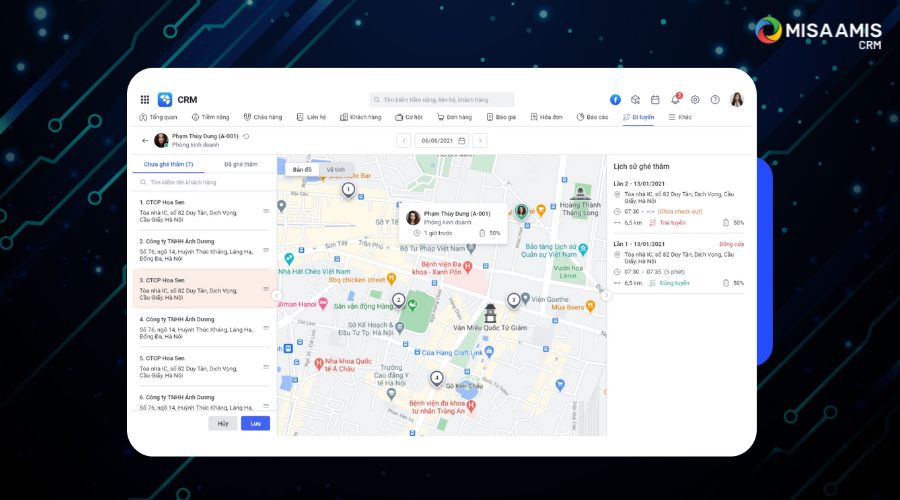Switch map to Bản đồ view
900x500 pixels.
[302, 170]
